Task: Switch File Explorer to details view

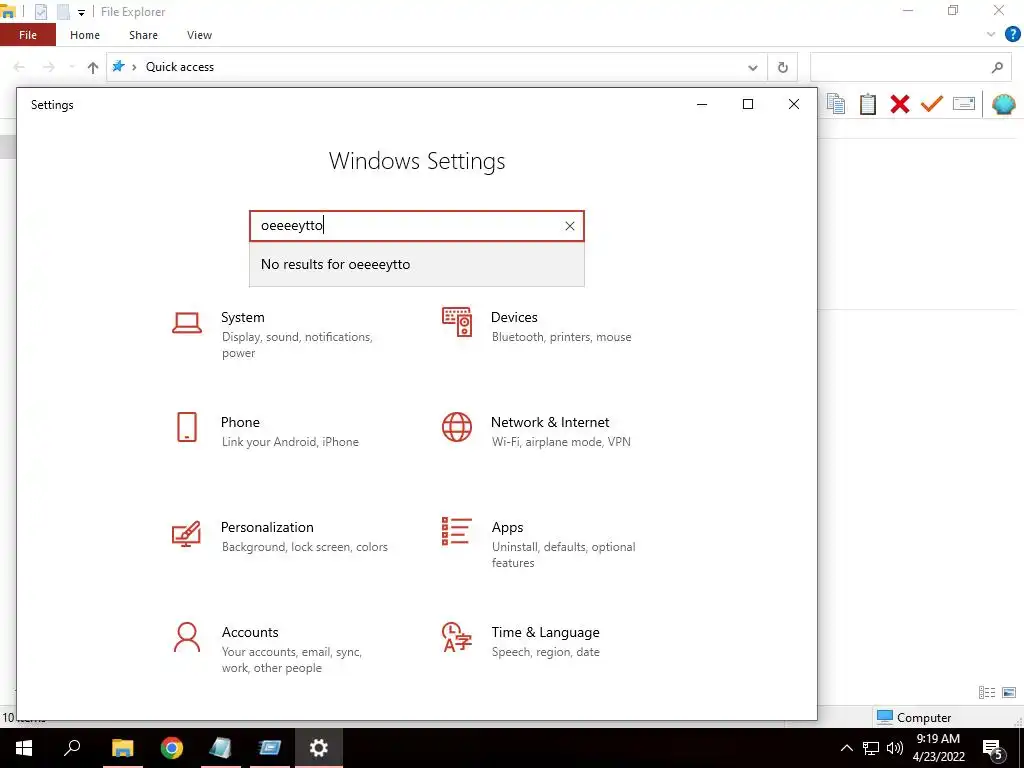Action: [x=987, y=692]
